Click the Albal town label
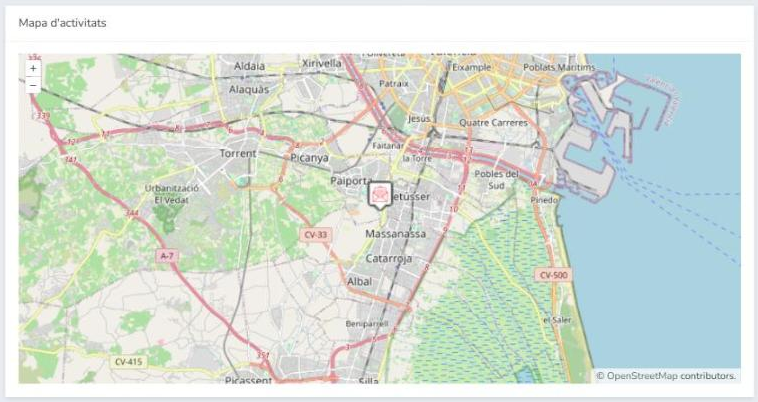This screenshot has height=402, width=758. point(360,282)
